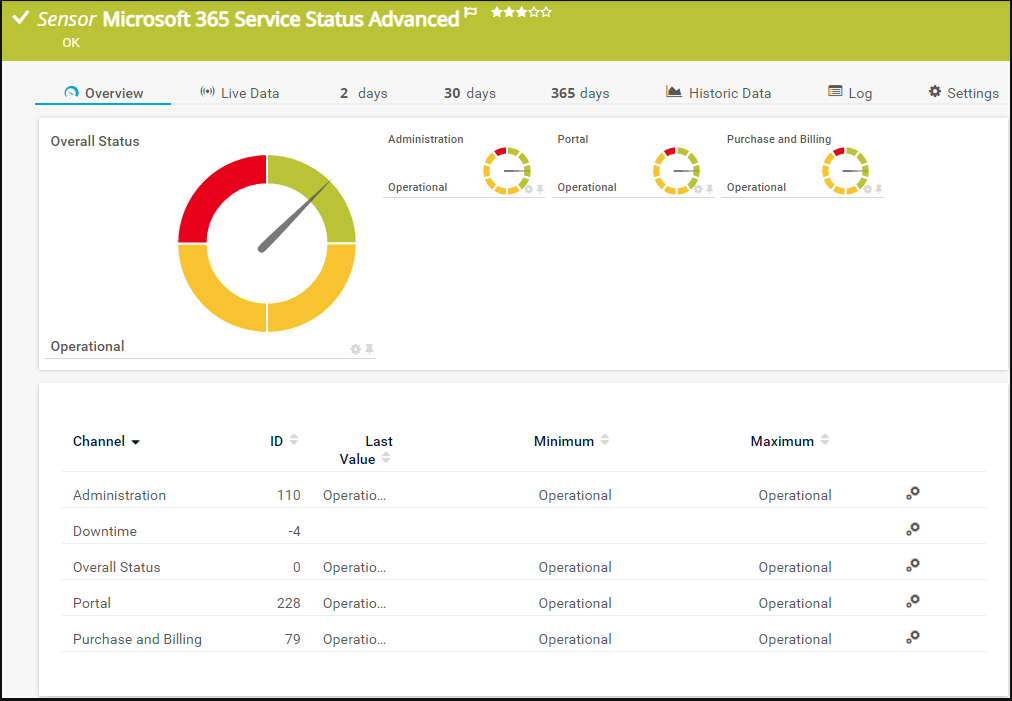Open channel settings for Purchase and Billing row
The image size is (1012, 701).
(912, 636)
